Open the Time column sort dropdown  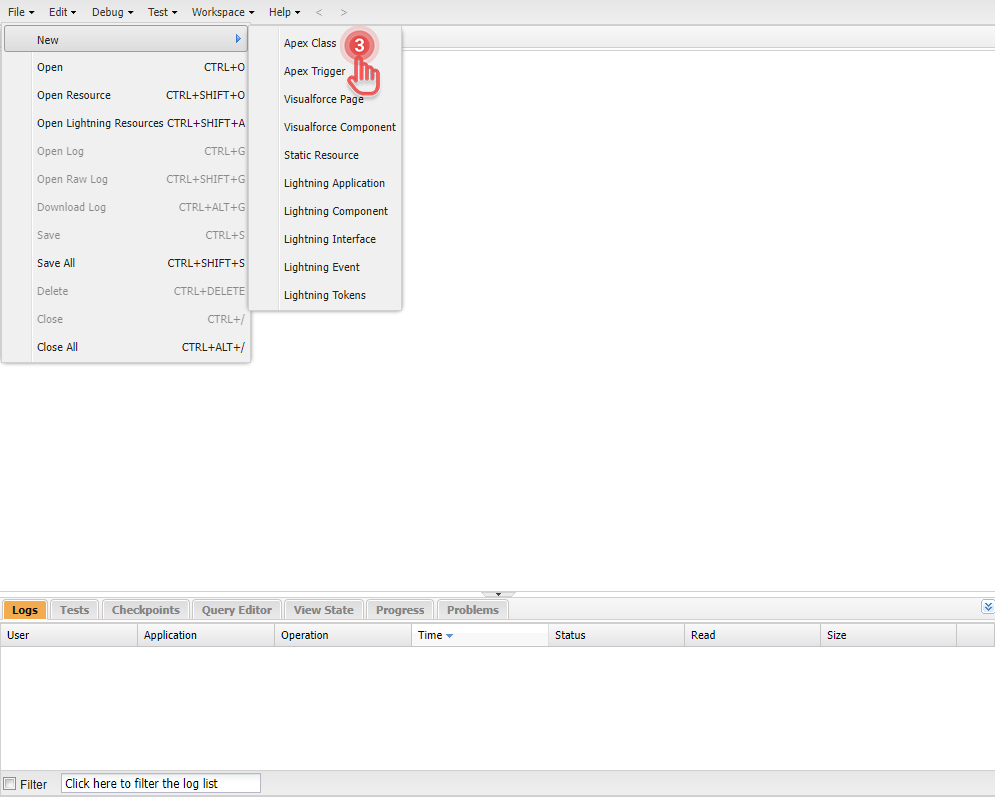[449, 634]
